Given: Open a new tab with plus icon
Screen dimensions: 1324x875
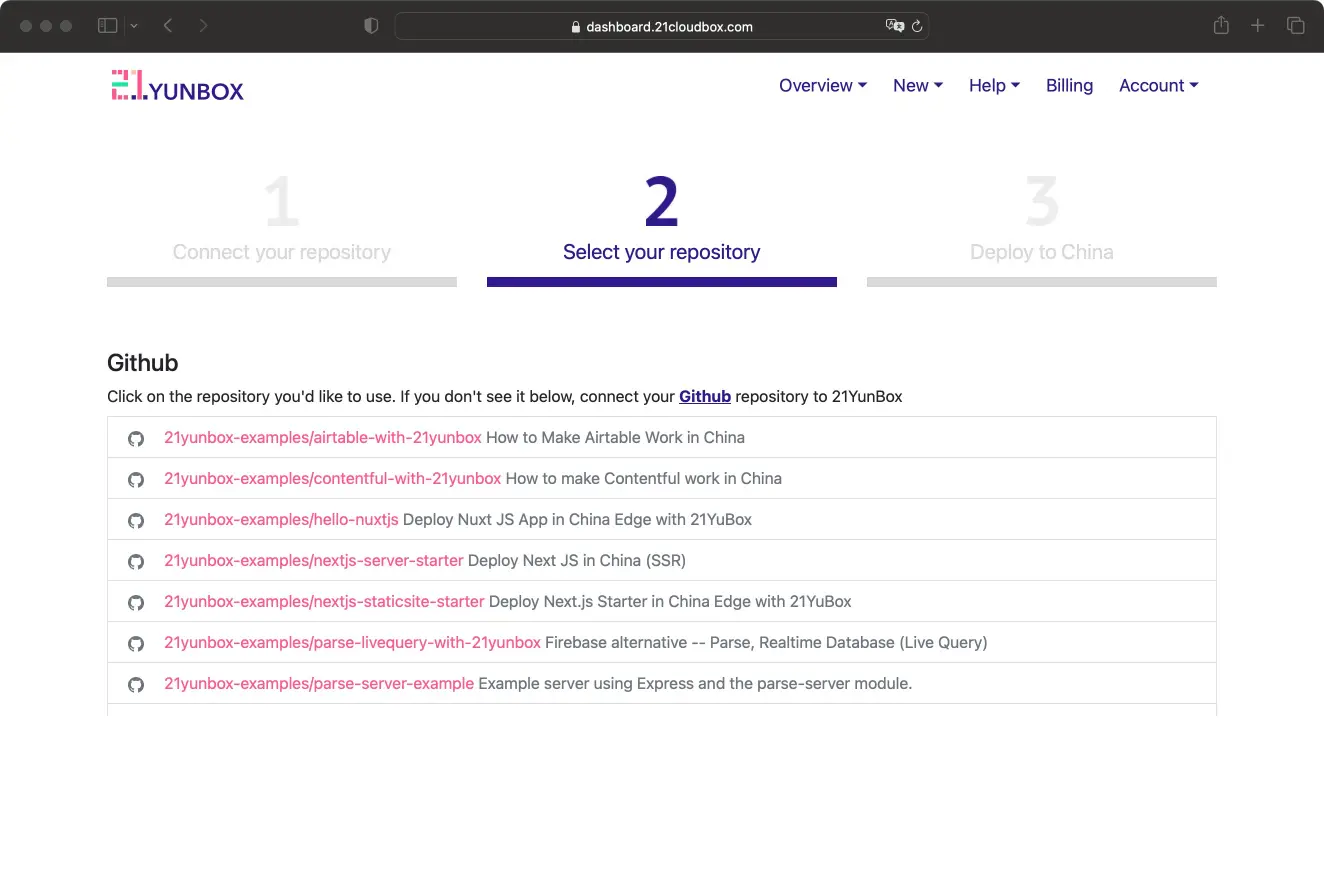Looking at the screenshot, I should pos(1258,26).
